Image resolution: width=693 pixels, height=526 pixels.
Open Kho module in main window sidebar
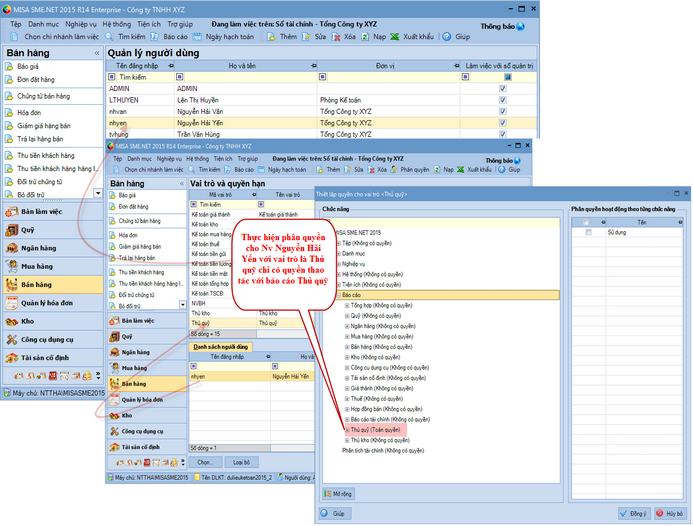click(53, 321)
